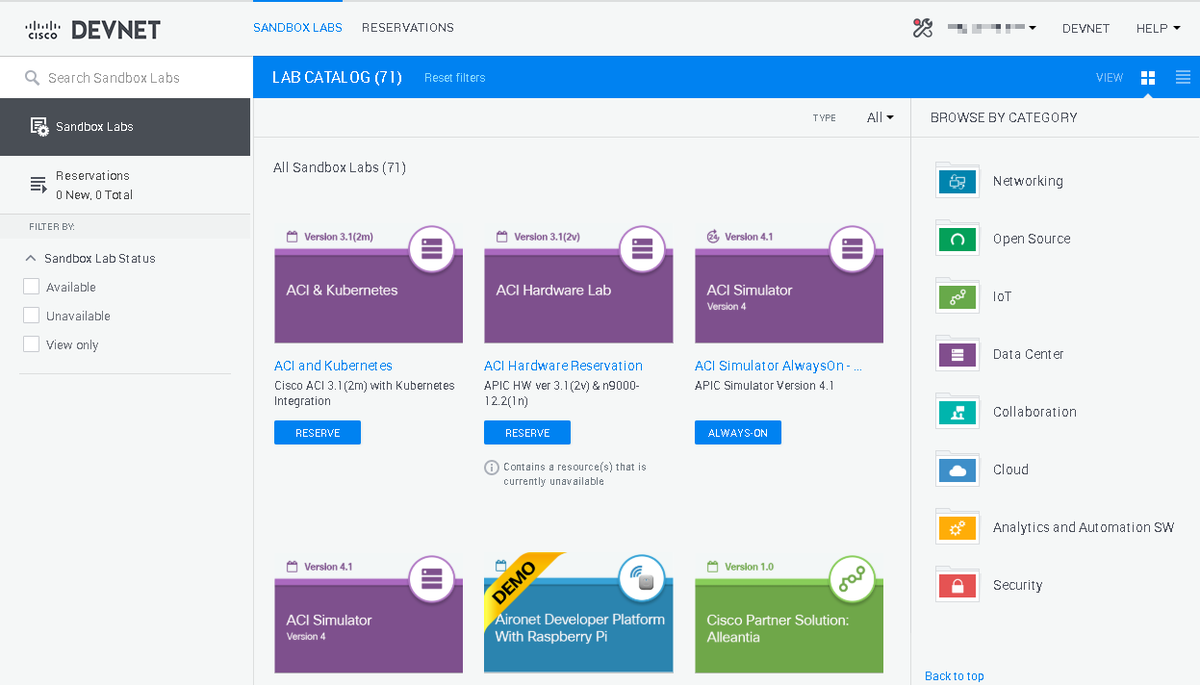Click the Reservations list icon in sidebar
The height and width of the screenshot is (685, 1200).
pos(39,184)
